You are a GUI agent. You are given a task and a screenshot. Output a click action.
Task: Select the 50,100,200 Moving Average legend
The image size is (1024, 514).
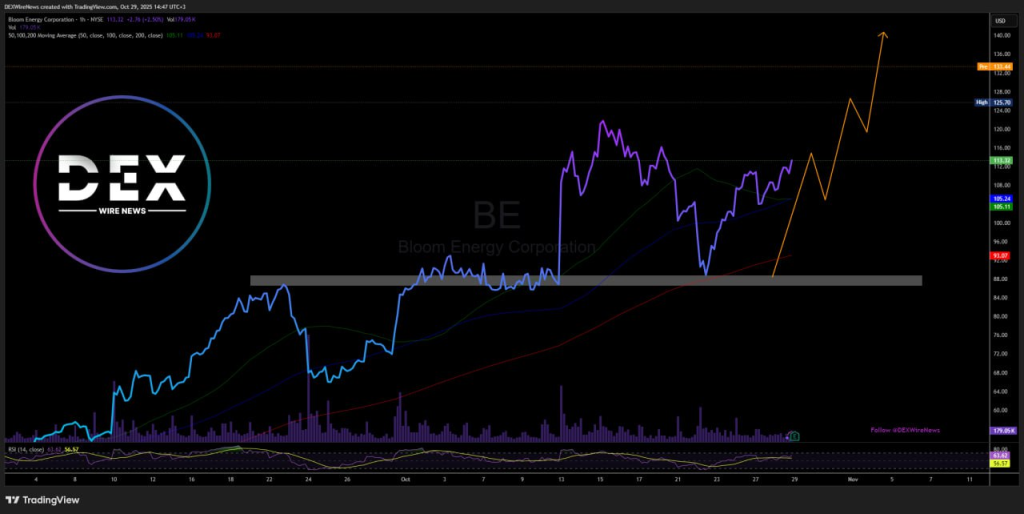[x=115, y=34]
